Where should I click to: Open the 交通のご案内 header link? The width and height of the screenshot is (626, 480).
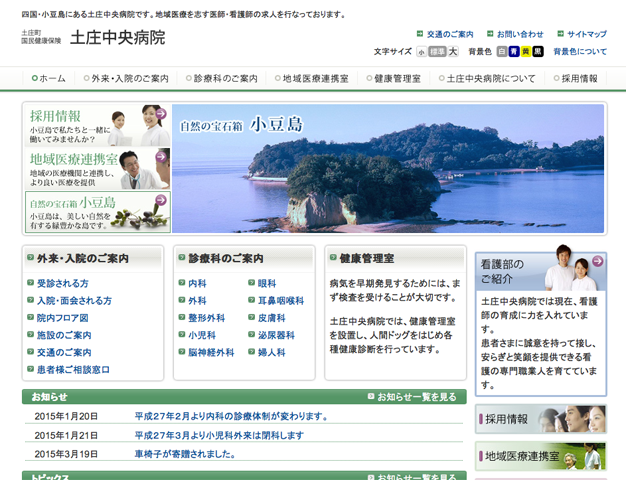[x=450, y=34]
